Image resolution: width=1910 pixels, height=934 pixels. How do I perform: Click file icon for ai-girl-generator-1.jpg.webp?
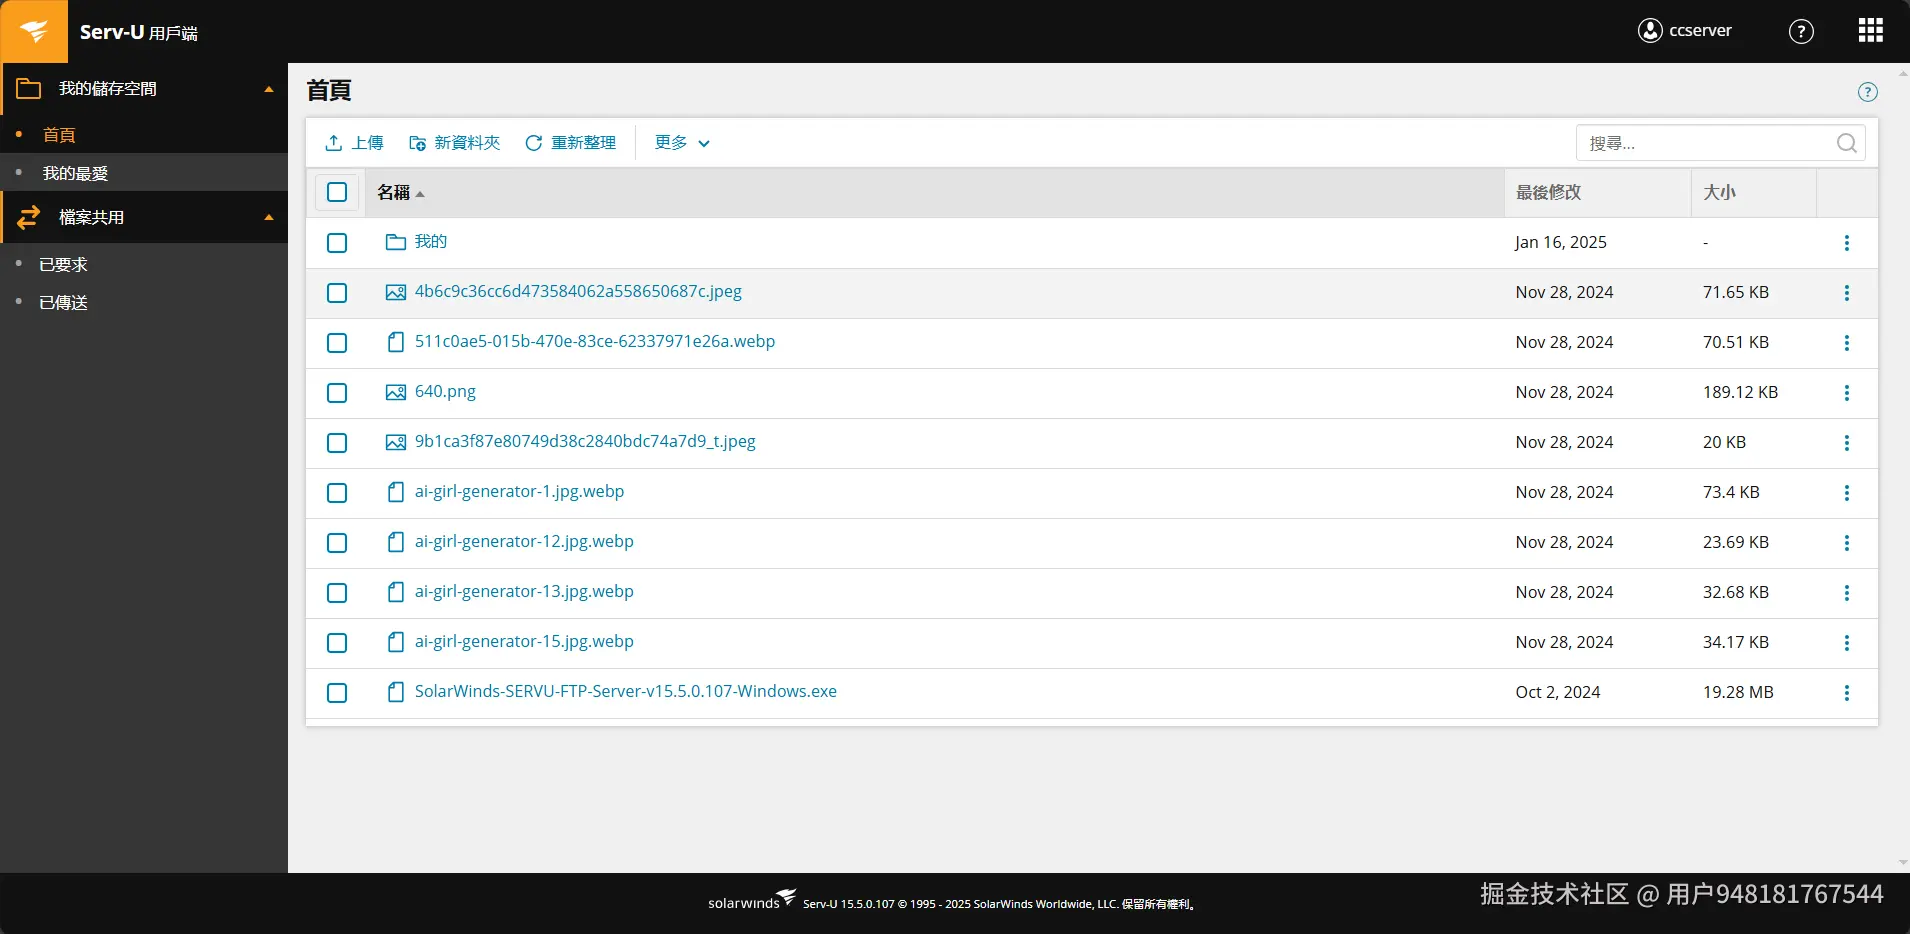pyautogui.click(x=396, y=492)
